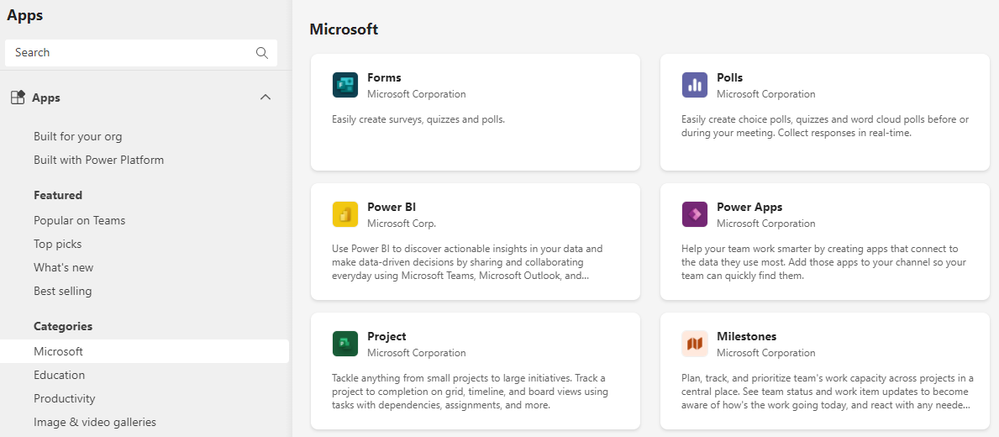Collapse the Apps section chevron
The image size is (999, 437).
(265, 98)
